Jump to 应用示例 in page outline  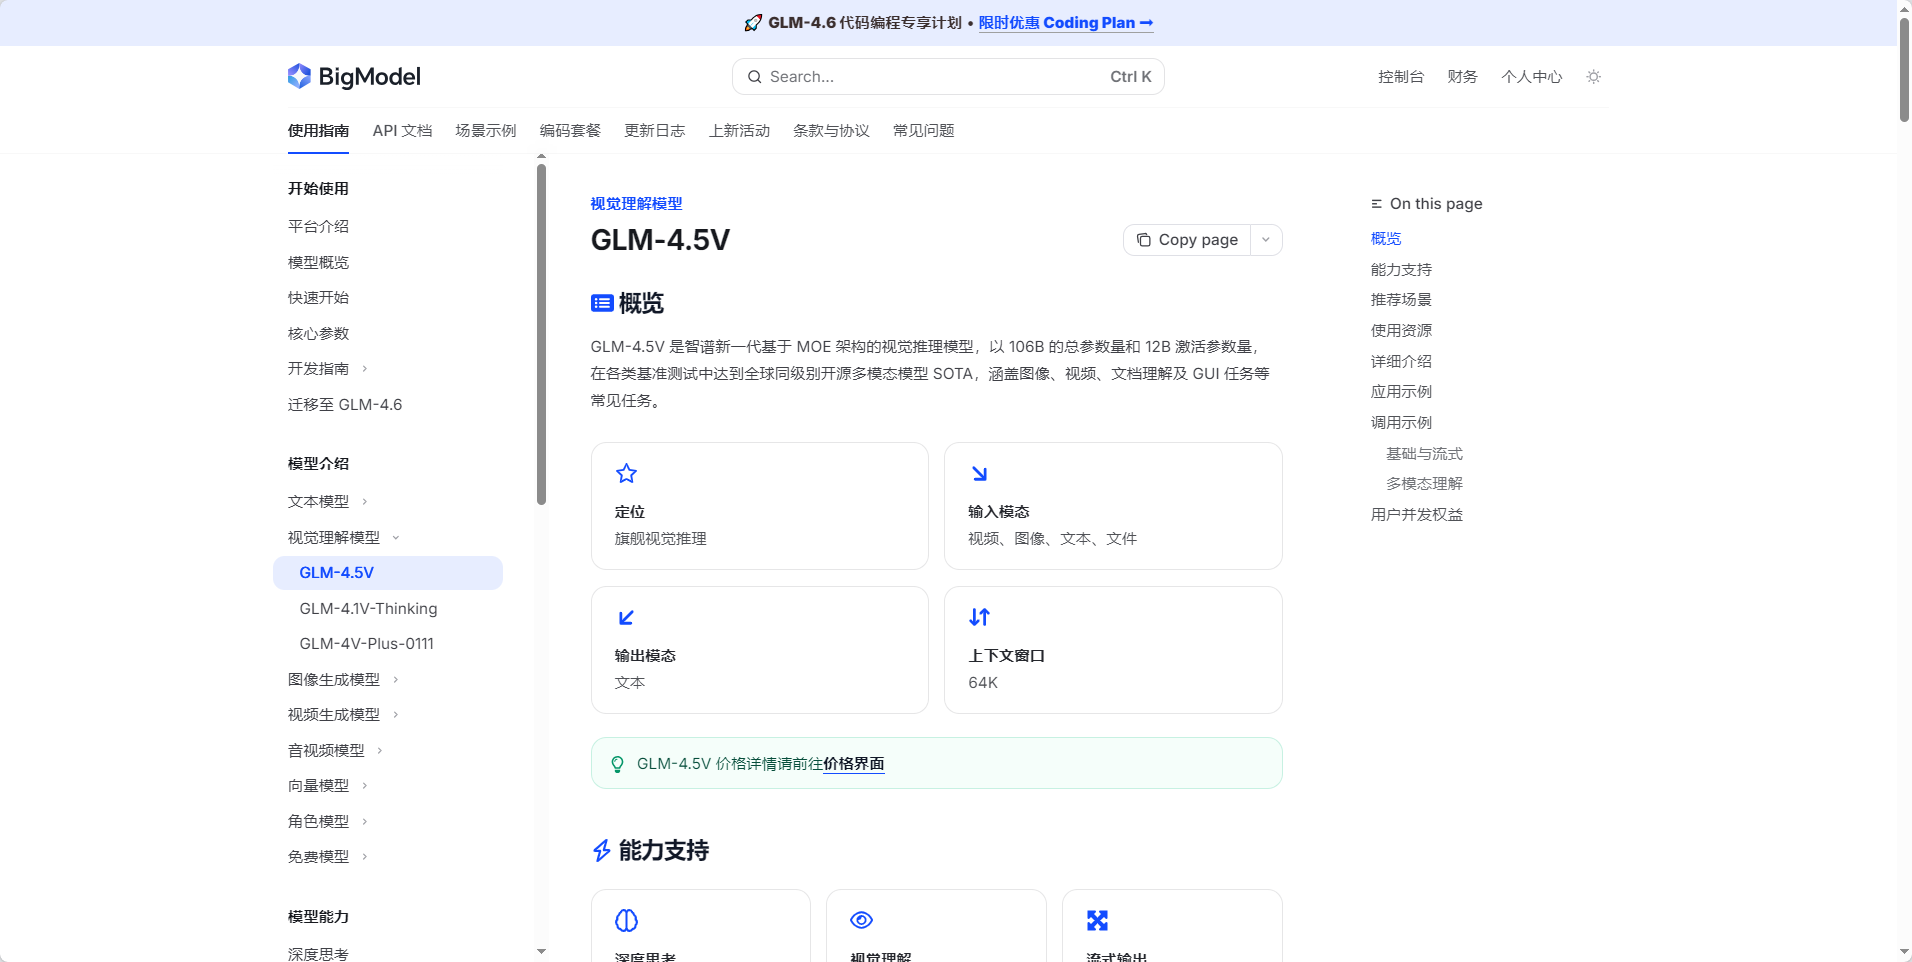click(1401, 392)
